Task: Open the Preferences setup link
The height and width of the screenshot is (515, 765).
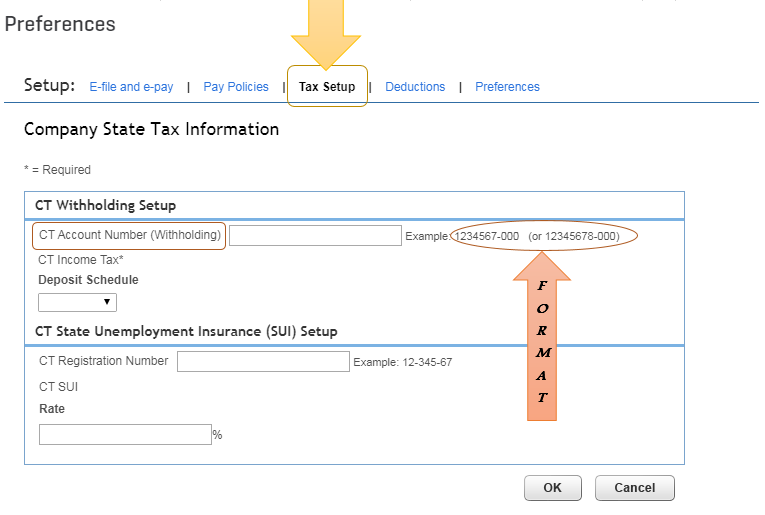Action: coord(507,87)
